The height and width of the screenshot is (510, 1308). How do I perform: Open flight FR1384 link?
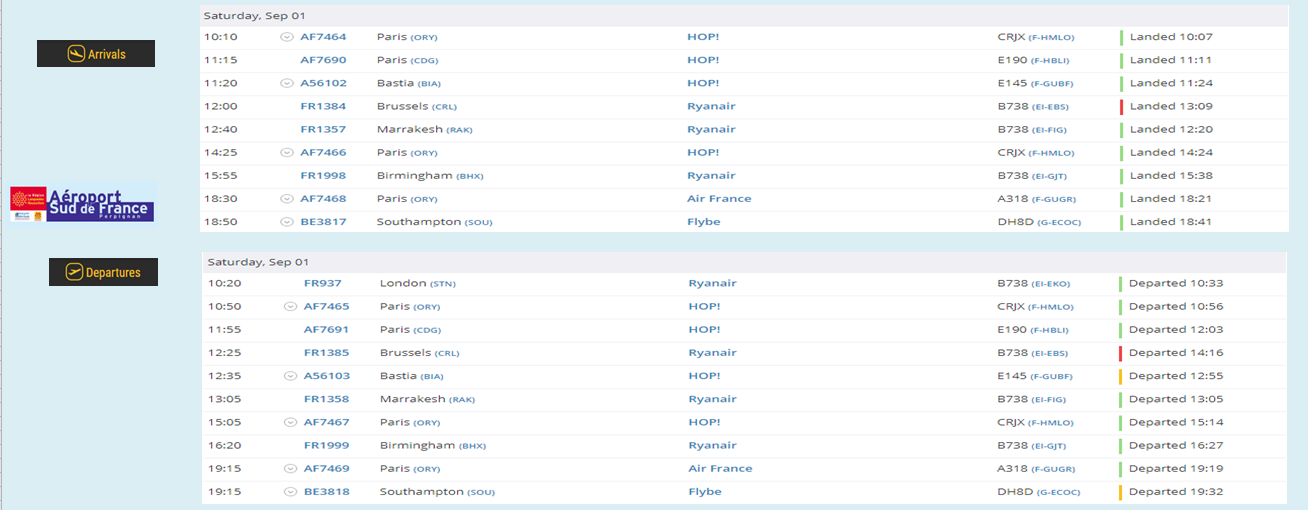(323, 106)
